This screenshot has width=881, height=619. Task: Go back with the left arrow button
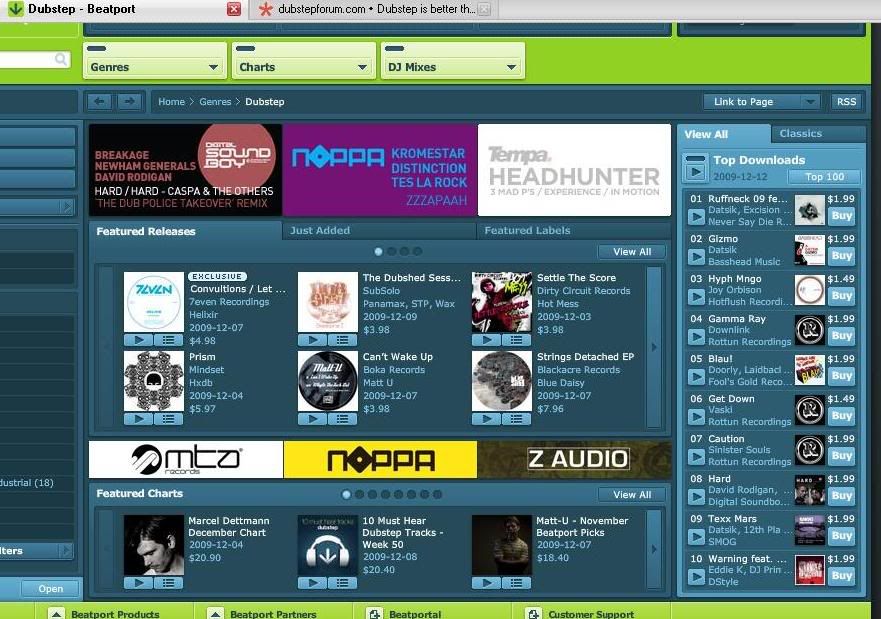pos(99,102)
